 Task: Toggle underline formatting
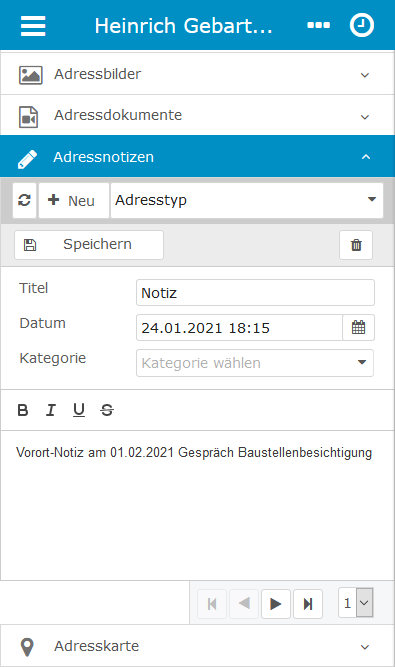click(x=79, y=410)
